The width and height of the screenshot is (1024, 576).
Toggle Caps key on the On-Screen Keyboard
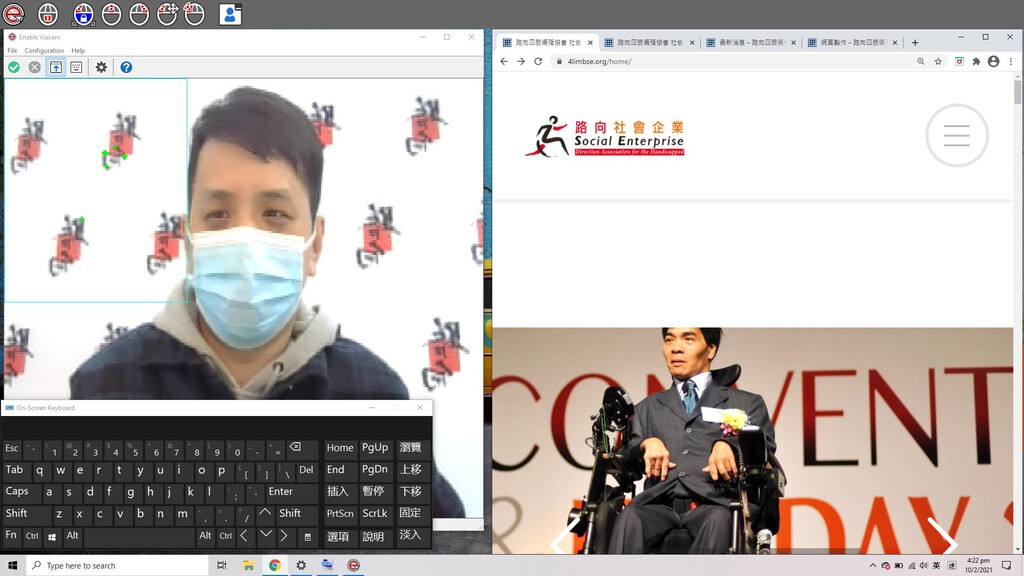click(17, 492)
